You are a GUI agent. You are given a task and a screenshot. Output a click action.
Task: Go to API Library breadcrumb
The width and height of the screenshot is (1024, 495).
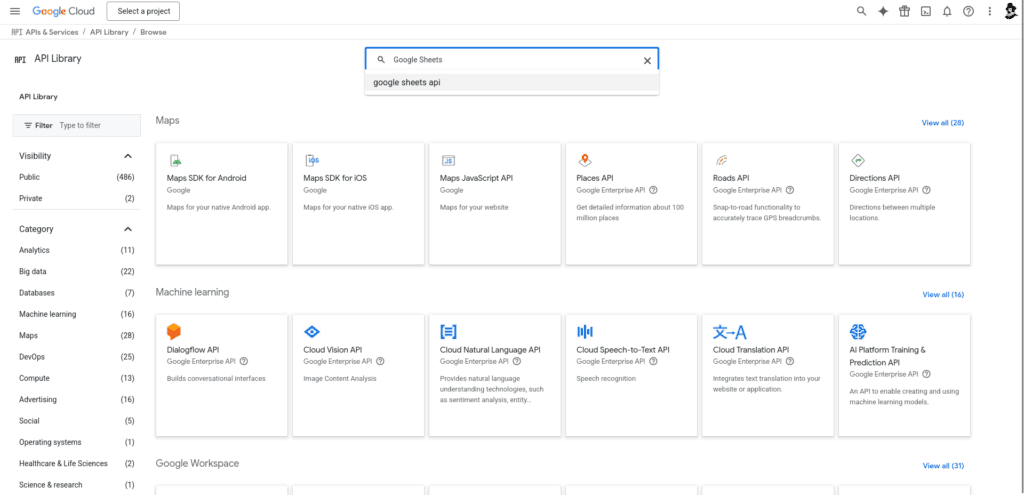[109, 32]
